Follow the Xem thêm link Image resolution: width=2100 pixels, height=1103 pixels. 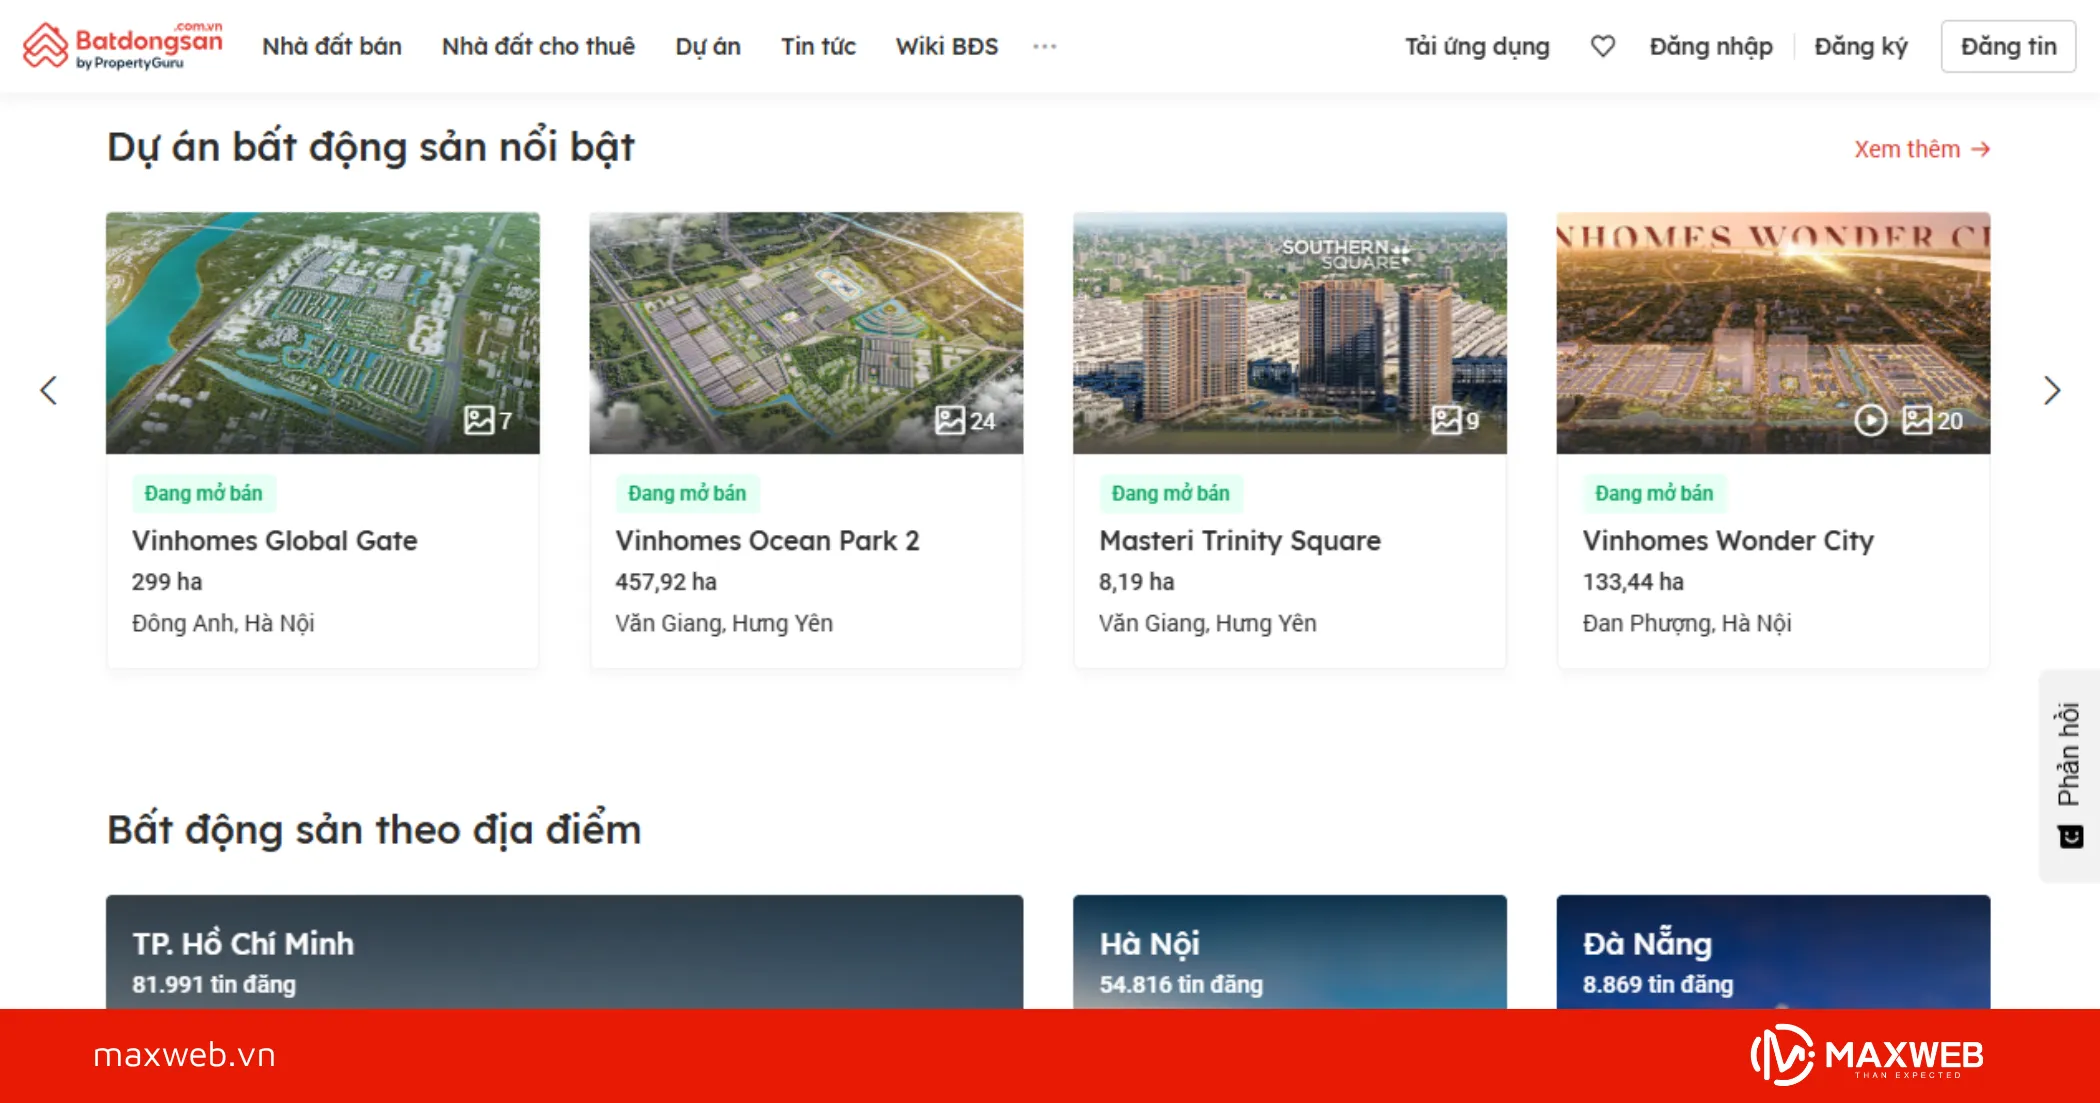[x=1922, y=149]
